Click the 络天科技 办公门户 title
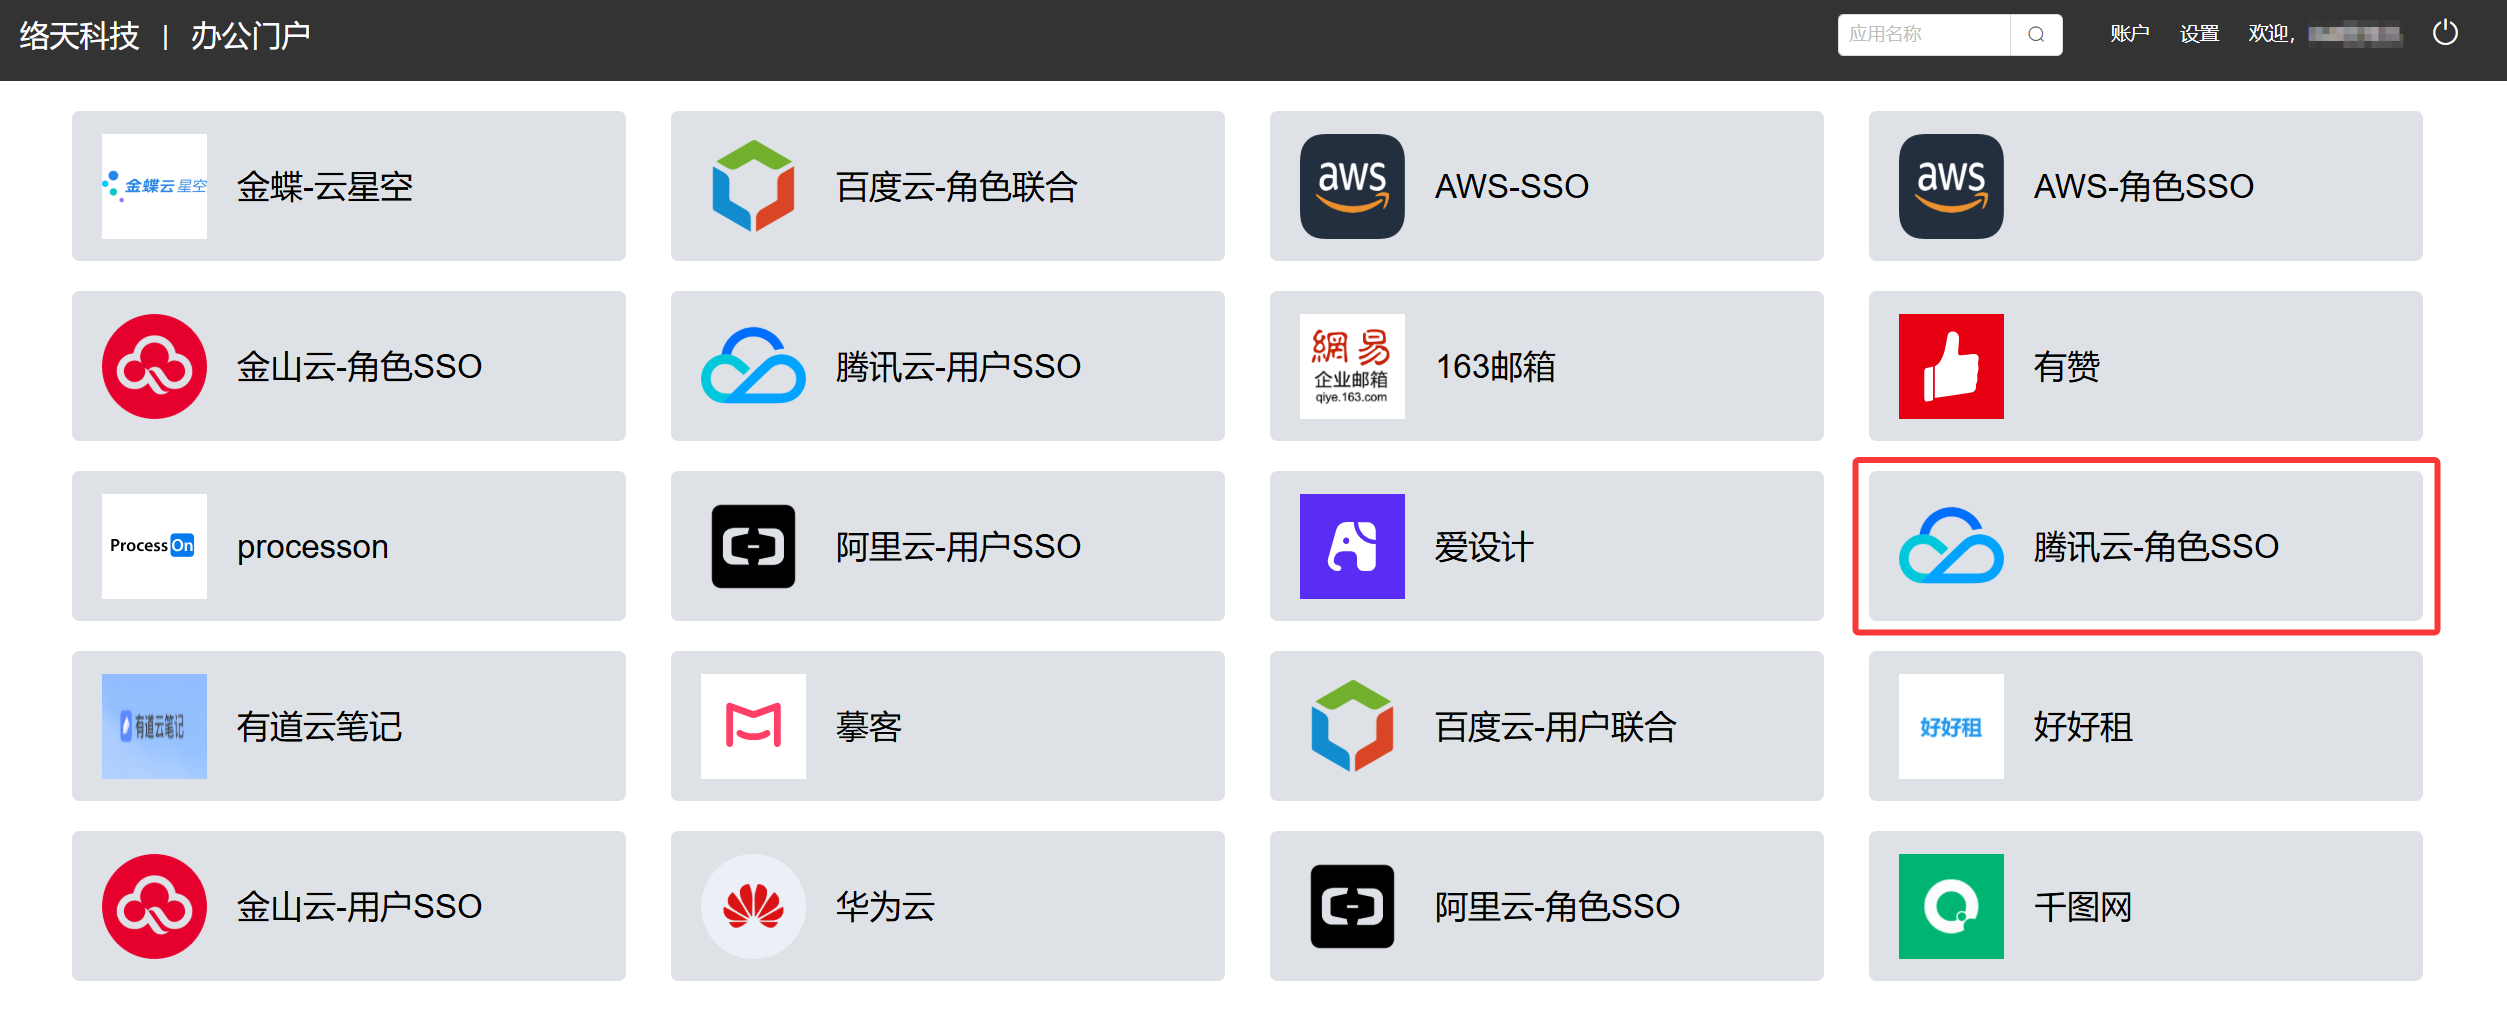Image resolution: width=2507 pixels, height=1011 pixels. (165, 37)
